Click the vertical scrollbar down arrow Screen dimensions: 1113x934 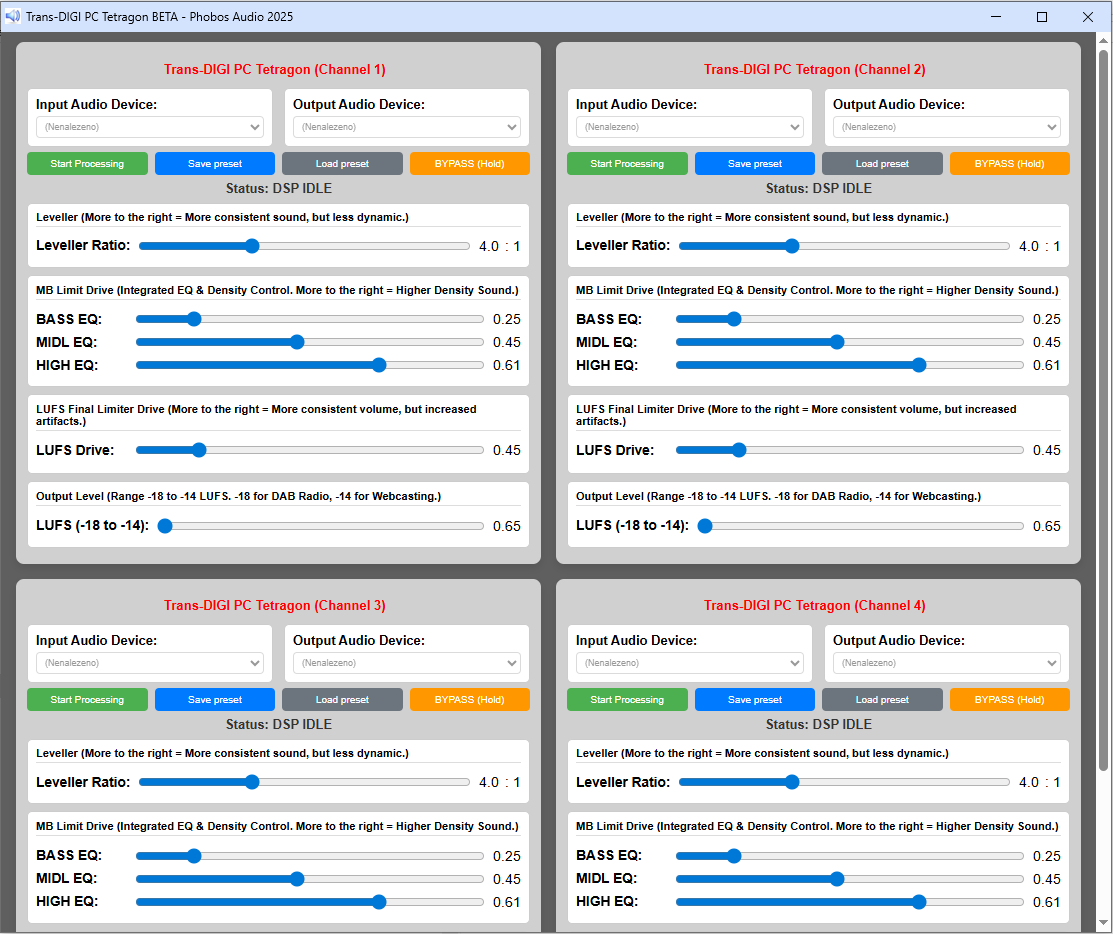pyautogui.click(x=1103, y=922)
